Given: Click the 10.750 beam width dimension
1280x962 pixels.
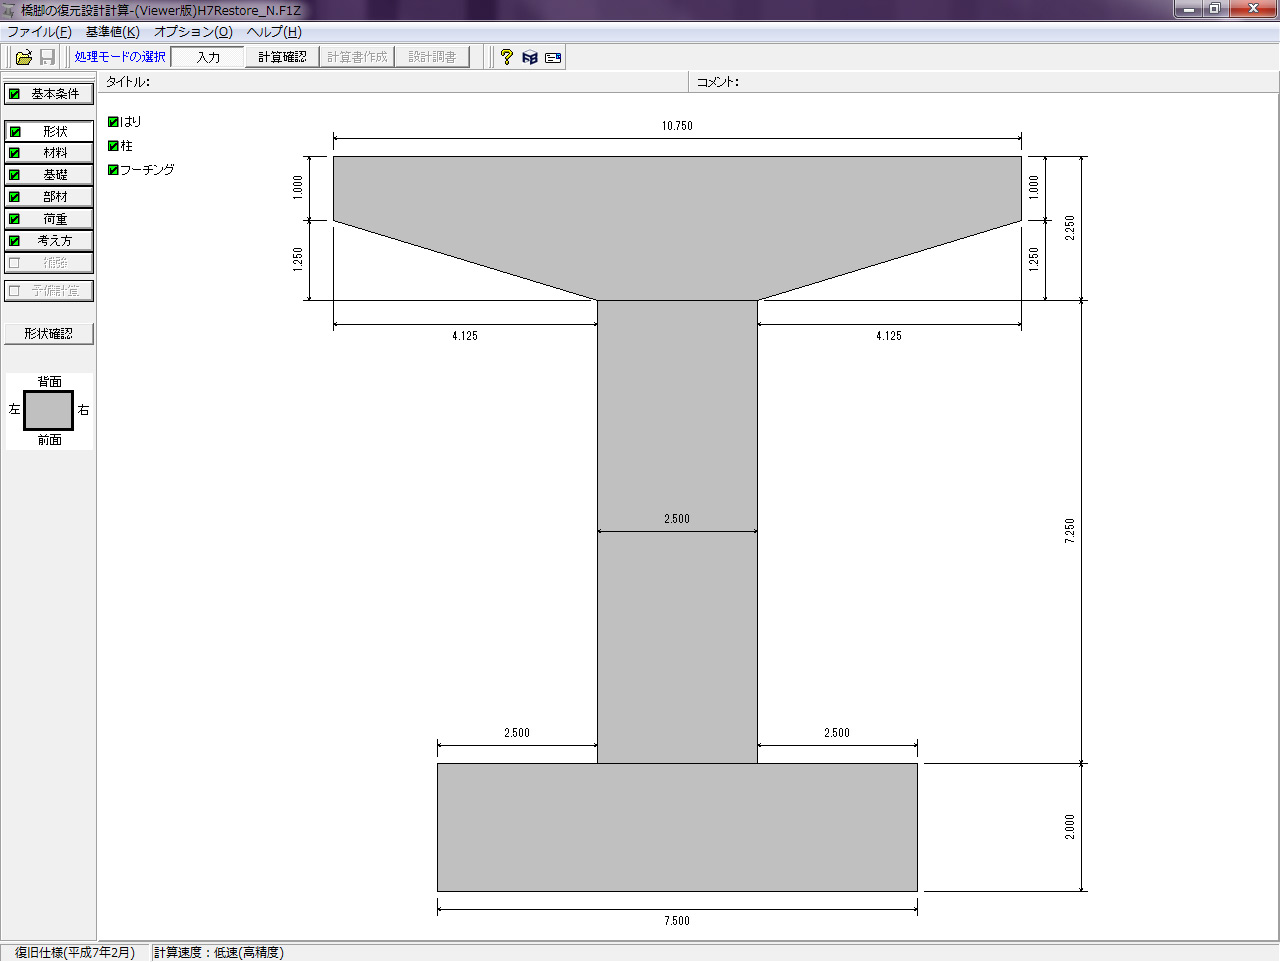Looking at the screenshot, I should point(677,126).
